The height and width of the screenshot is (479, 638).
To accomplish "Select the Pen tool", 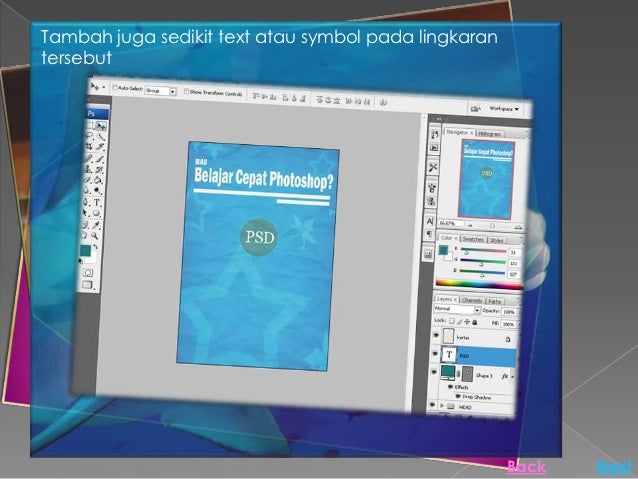I will [86, 202].
